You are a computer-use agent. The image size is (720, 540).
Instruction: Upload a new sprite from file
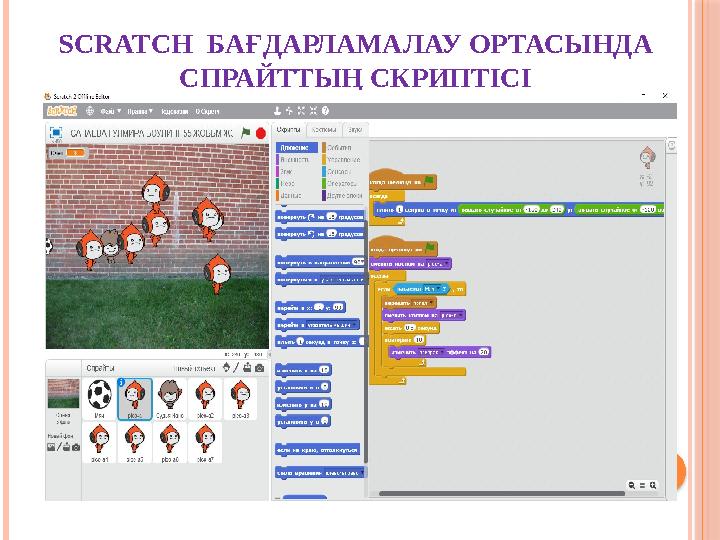(x=247, y=367)
